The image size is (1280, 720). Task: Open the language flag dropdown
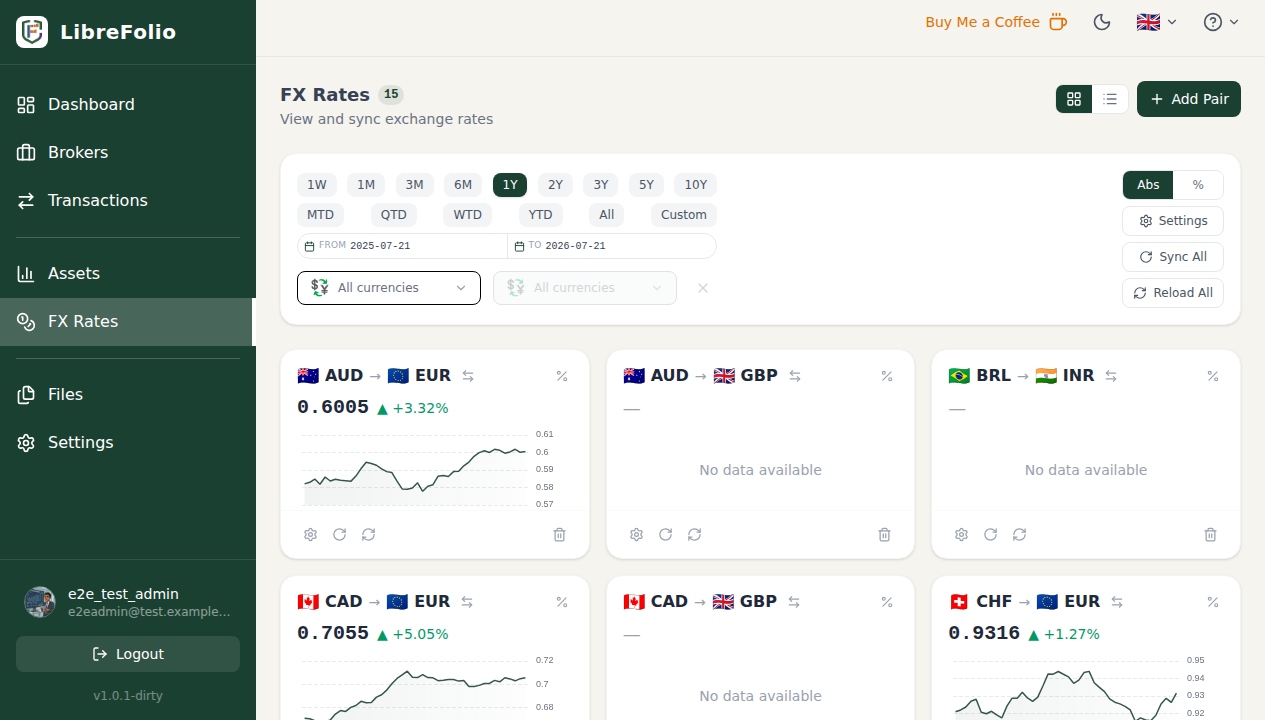[x=1157, y=22]
